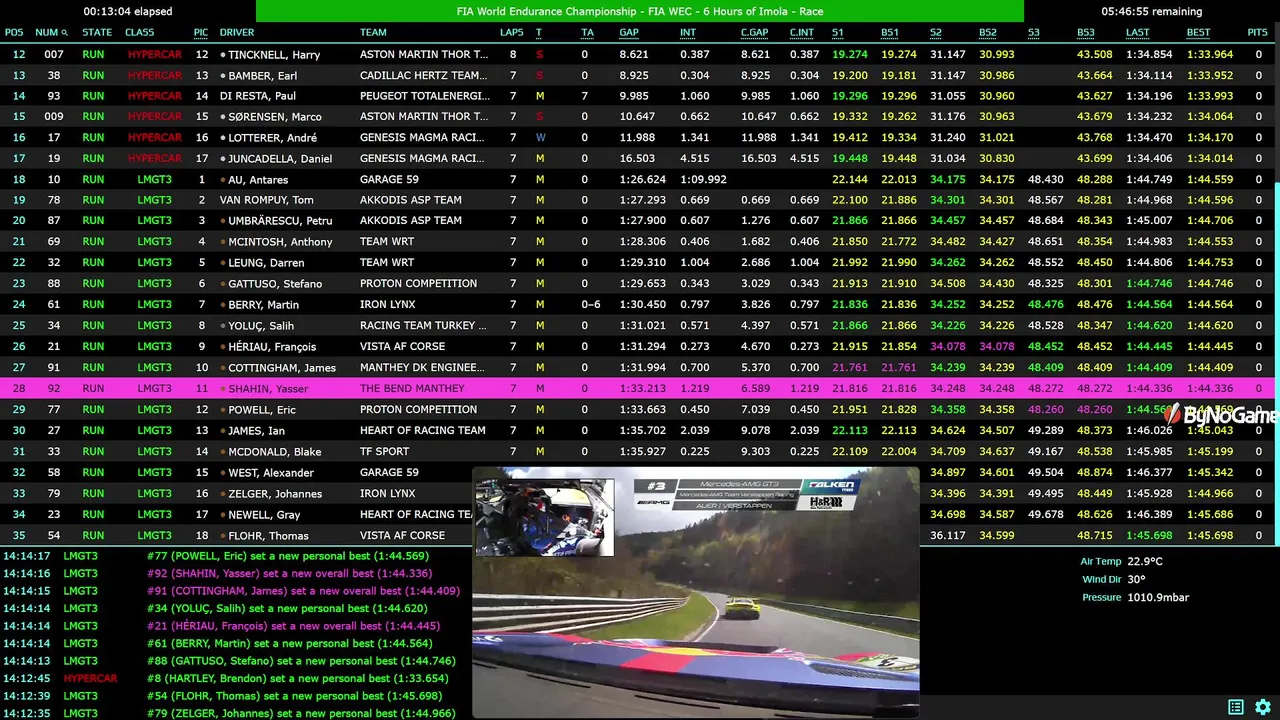Screen dimensions: 1280x720
Task: Click the timing table vertical scrollbar
Action: 1276,365
